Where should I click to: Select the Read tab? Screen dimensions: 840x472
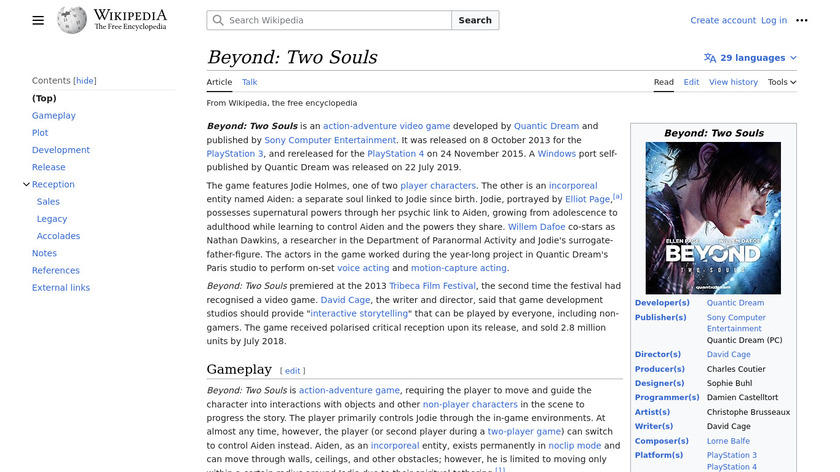663,82
